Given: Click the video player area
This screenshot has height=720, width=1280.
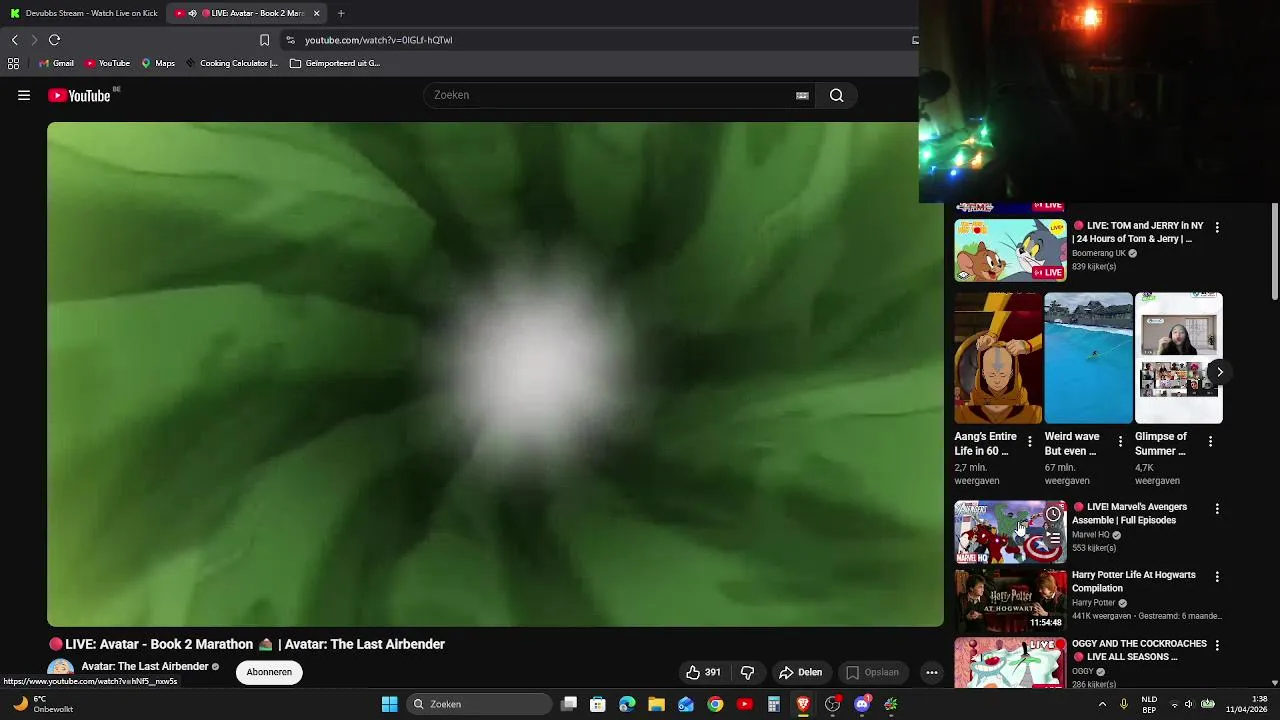Looking at the screenshot, I should pyautogui.click(x=495, y=374).
